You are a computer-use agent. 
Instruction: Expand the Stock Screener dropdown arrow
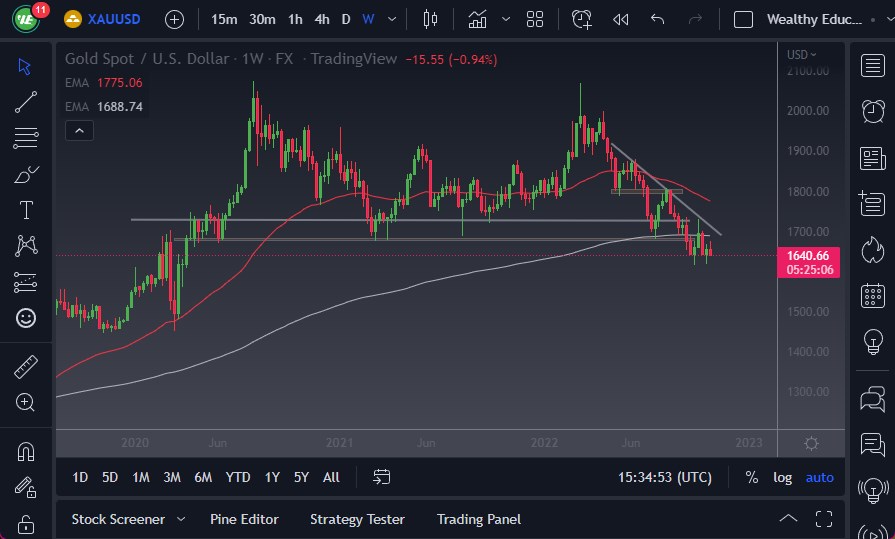click(x=181, y=519)
